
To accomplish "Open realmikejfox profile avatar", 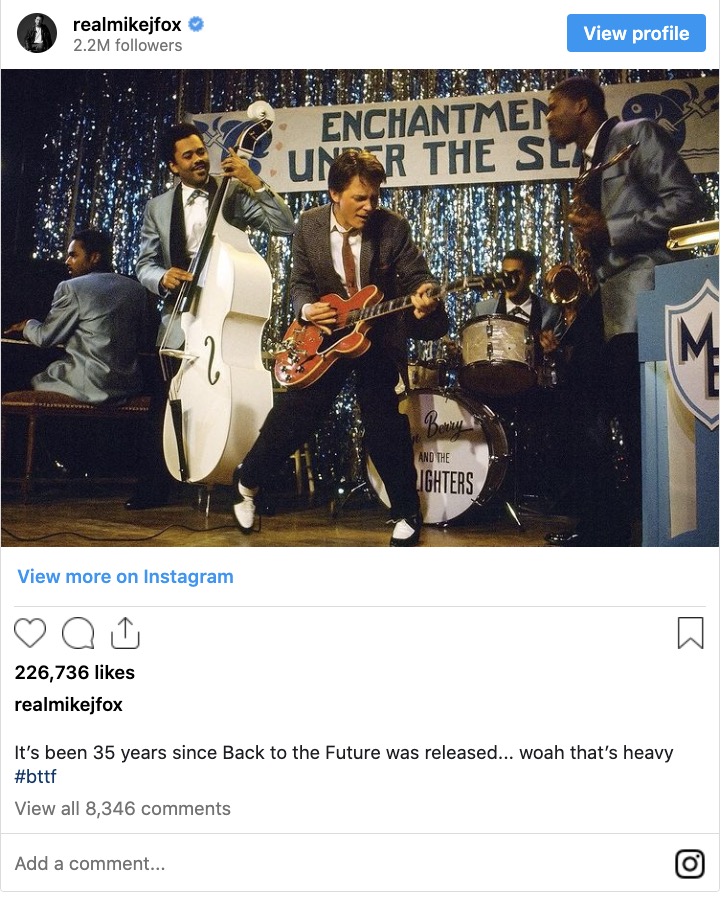I will pyautogui.click(x=37, y=33).
